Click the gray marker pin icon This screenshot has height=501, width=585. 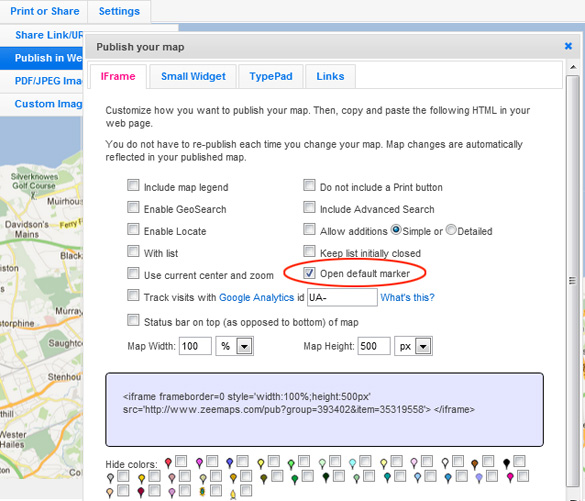[110, 478]
